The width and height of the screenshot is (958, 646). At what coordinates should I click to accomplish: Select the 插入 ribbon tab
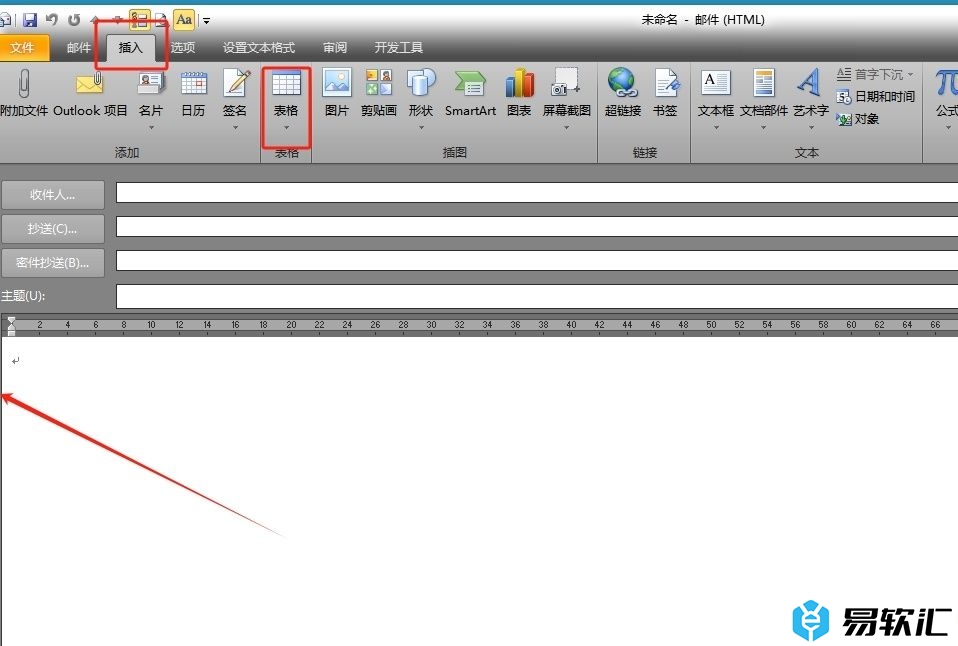[130, 48]
